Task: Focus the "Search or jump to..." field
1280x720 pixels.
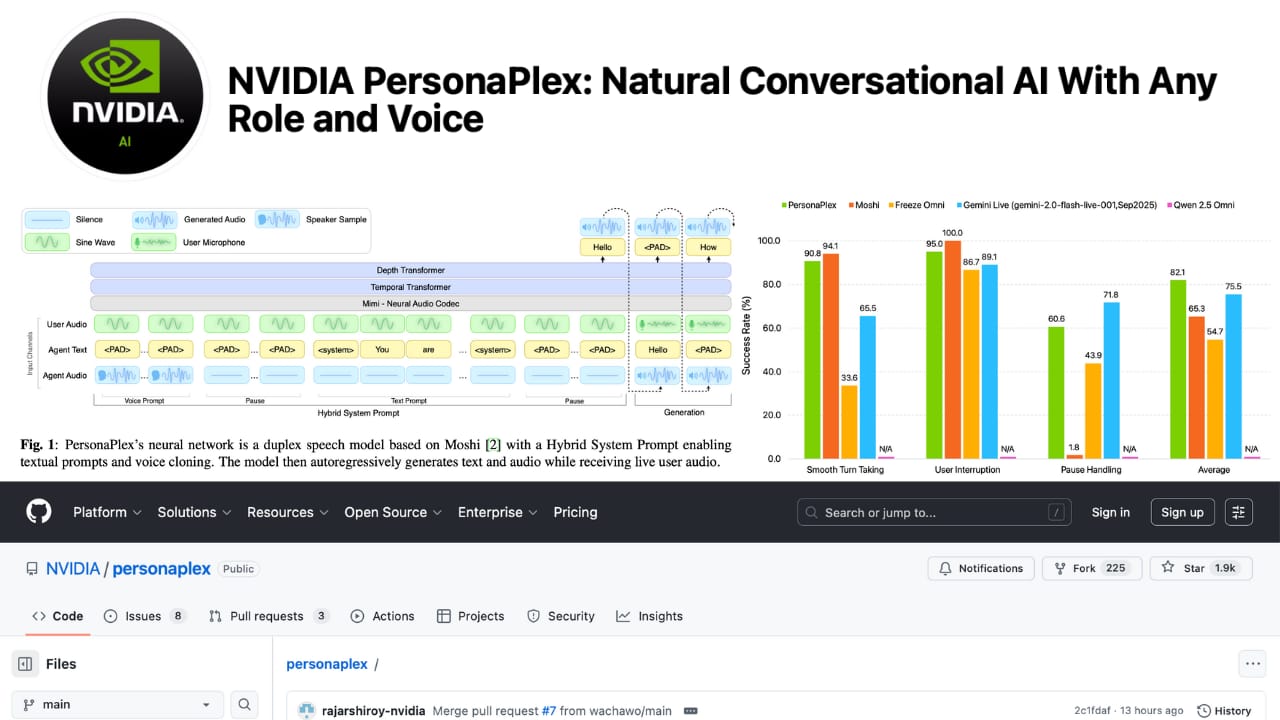Action: click(x=934, y=512)
